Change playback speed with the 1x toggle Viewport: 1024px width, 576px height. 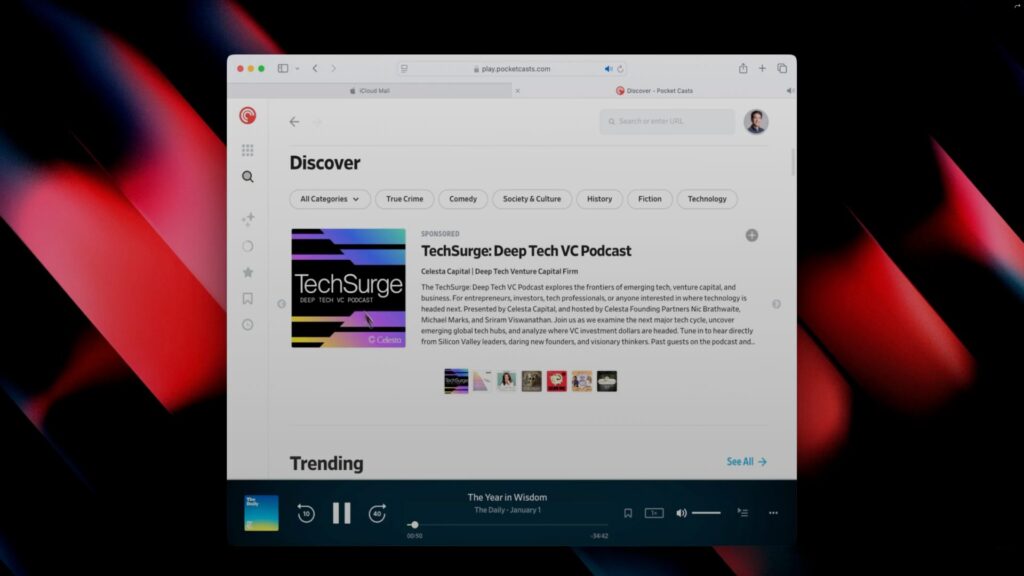[653, 512]
